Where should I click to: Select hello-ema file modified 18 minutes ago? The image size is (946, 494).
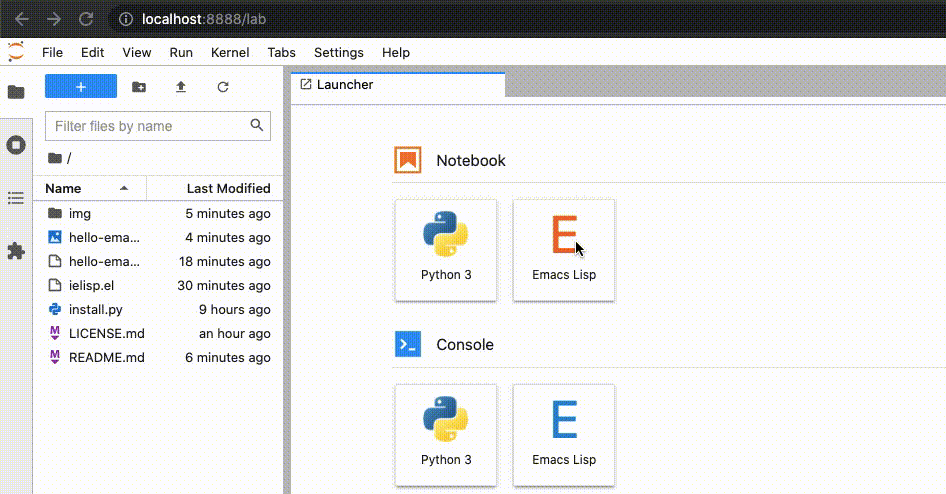coord(158,262)
